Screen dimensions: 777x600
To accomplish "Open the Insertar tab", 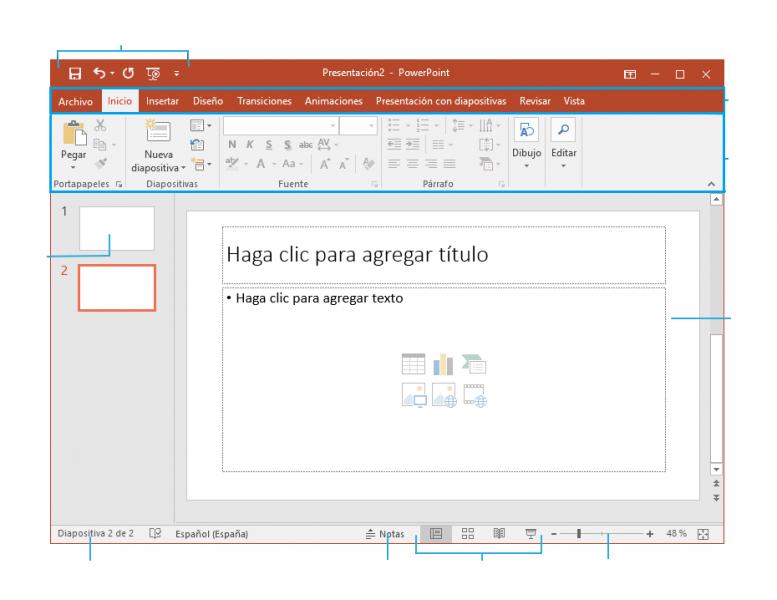I will (162, 101).
